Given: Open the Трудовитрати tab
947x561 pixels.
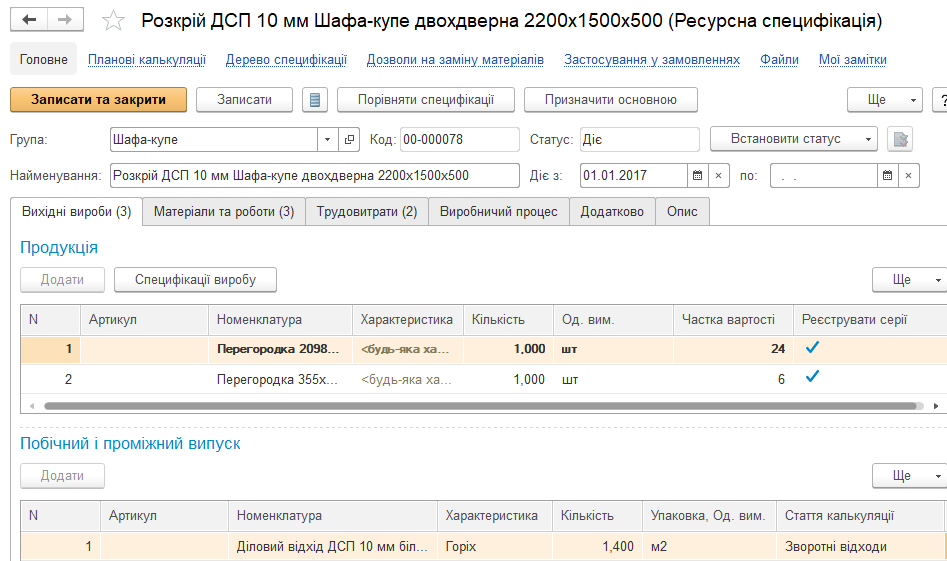Looking at the screenshot, I should point(366,211).
